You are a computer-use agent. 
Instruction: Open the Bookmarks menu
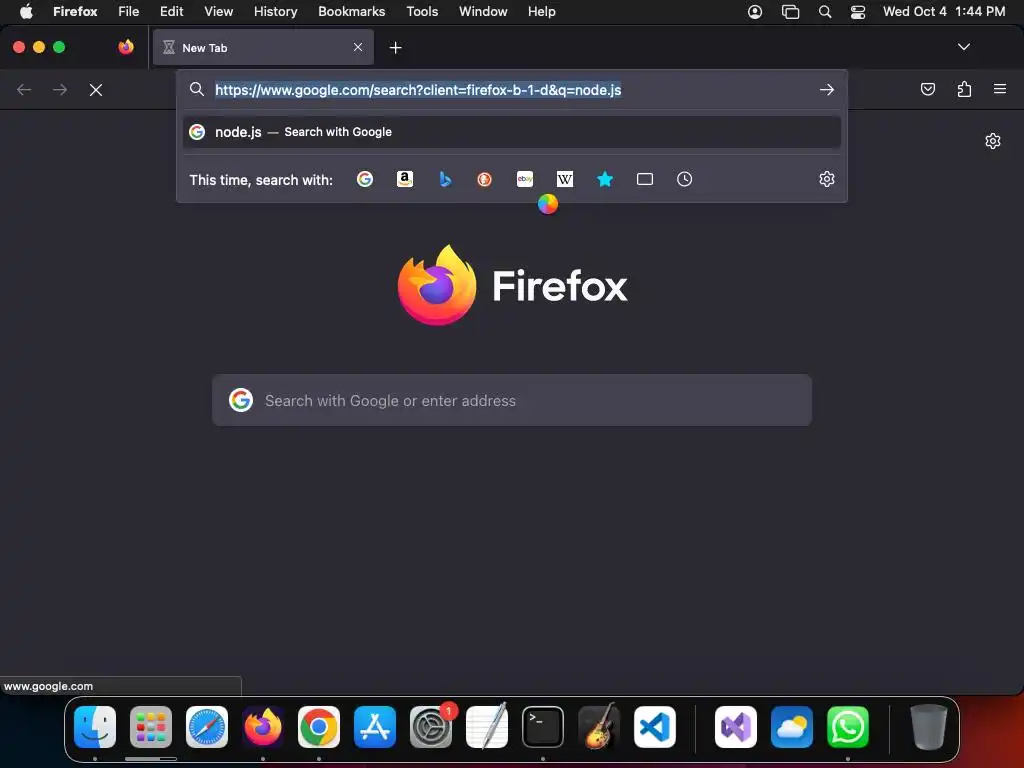pyautogui.click(x=351, y=12)
